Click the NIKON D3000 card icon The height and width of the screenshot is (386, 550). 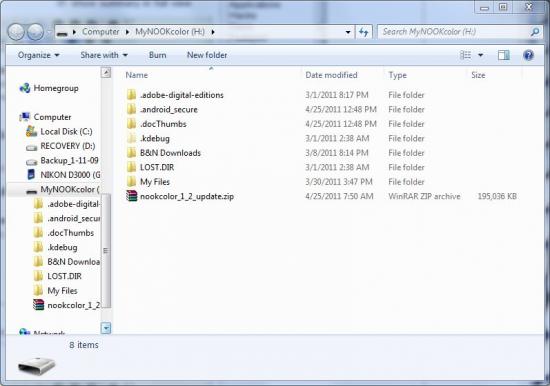tap(31, 174)
